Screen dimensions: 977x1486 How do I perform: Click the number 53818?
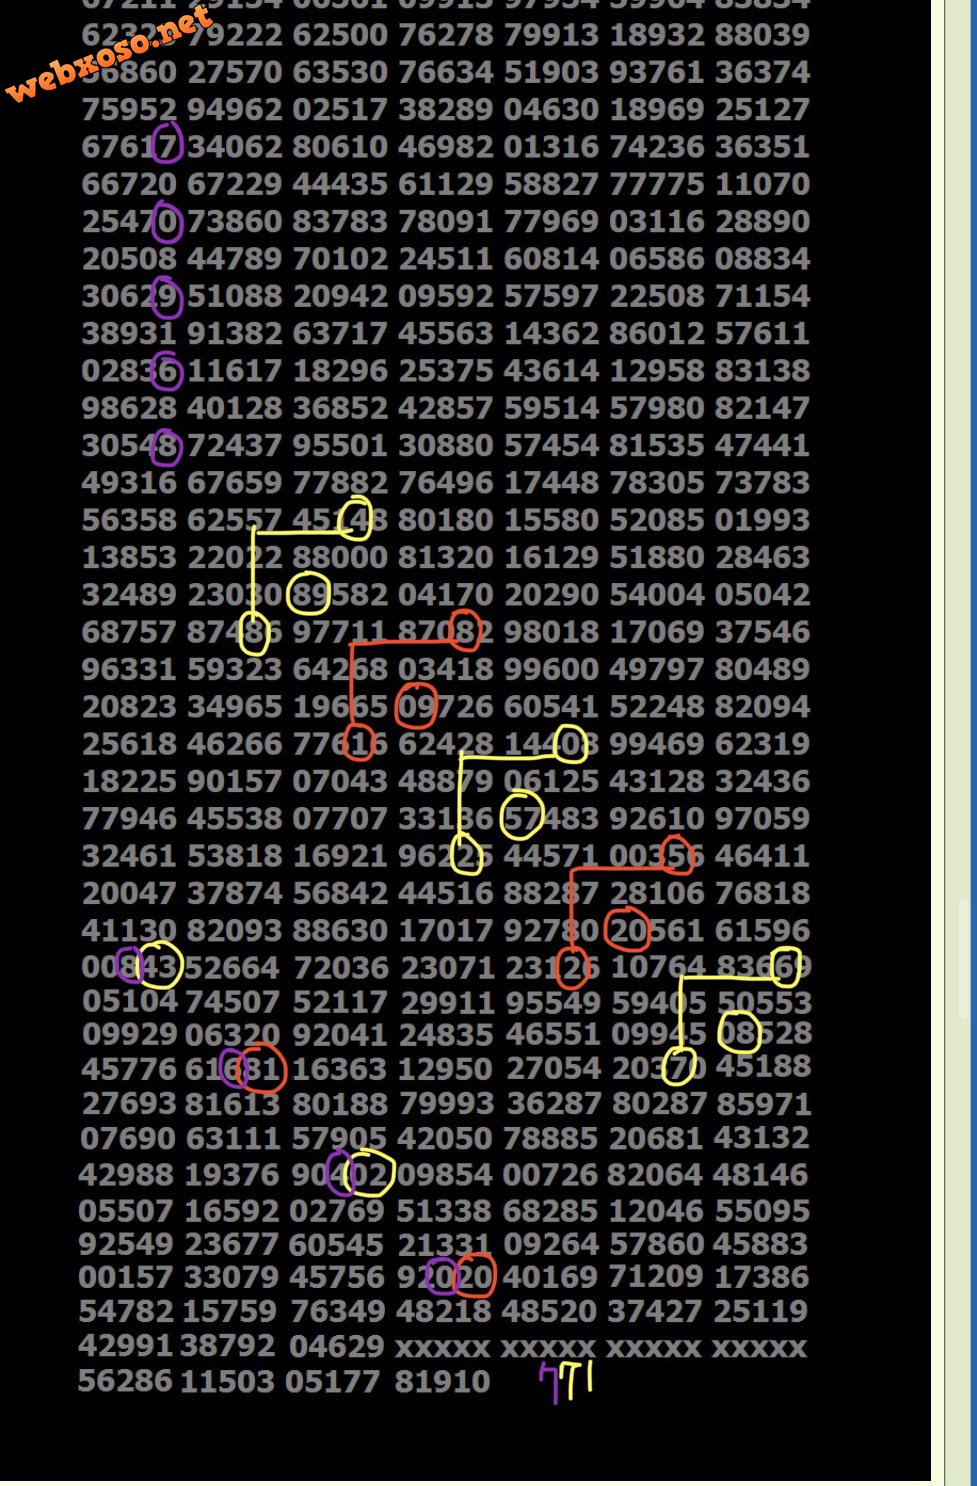coord(235,856)
